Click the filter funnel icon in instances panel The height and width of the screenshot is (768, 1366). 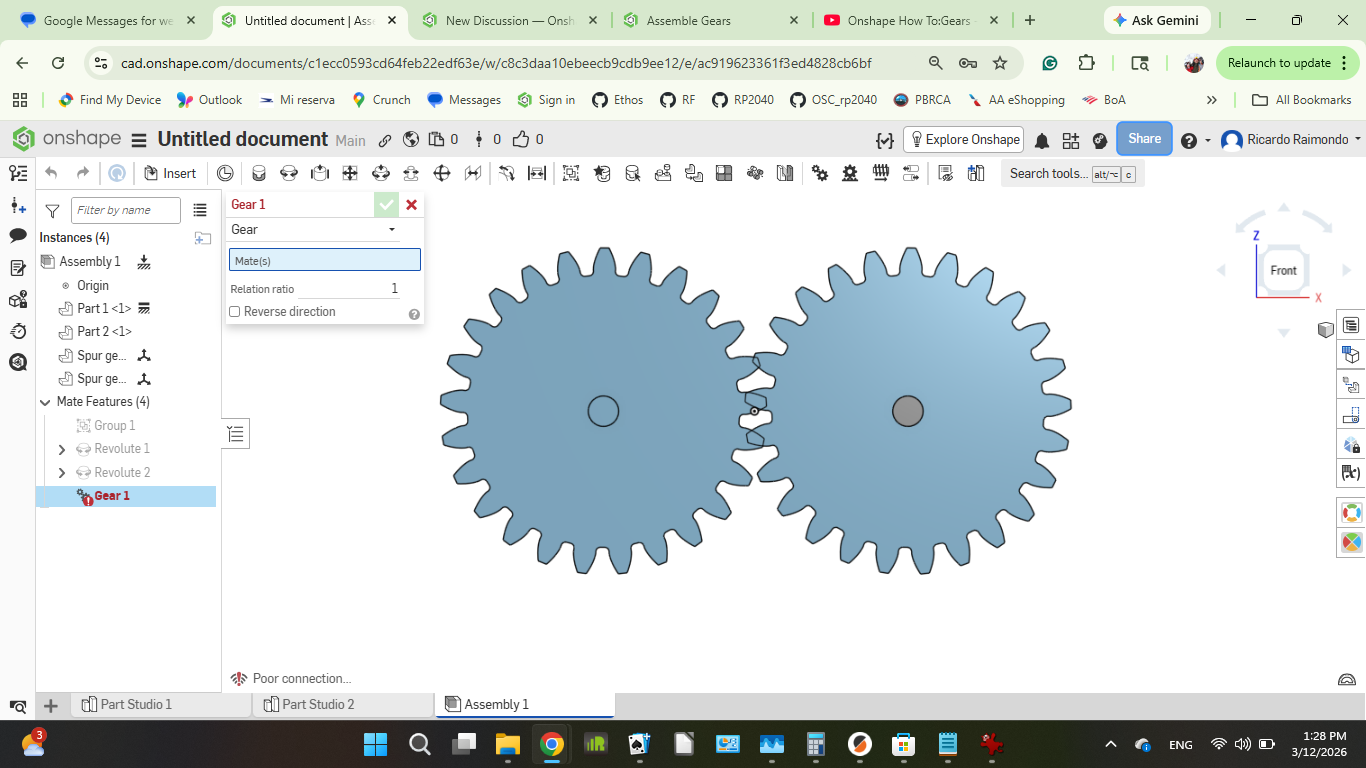(x=53, y=211)
